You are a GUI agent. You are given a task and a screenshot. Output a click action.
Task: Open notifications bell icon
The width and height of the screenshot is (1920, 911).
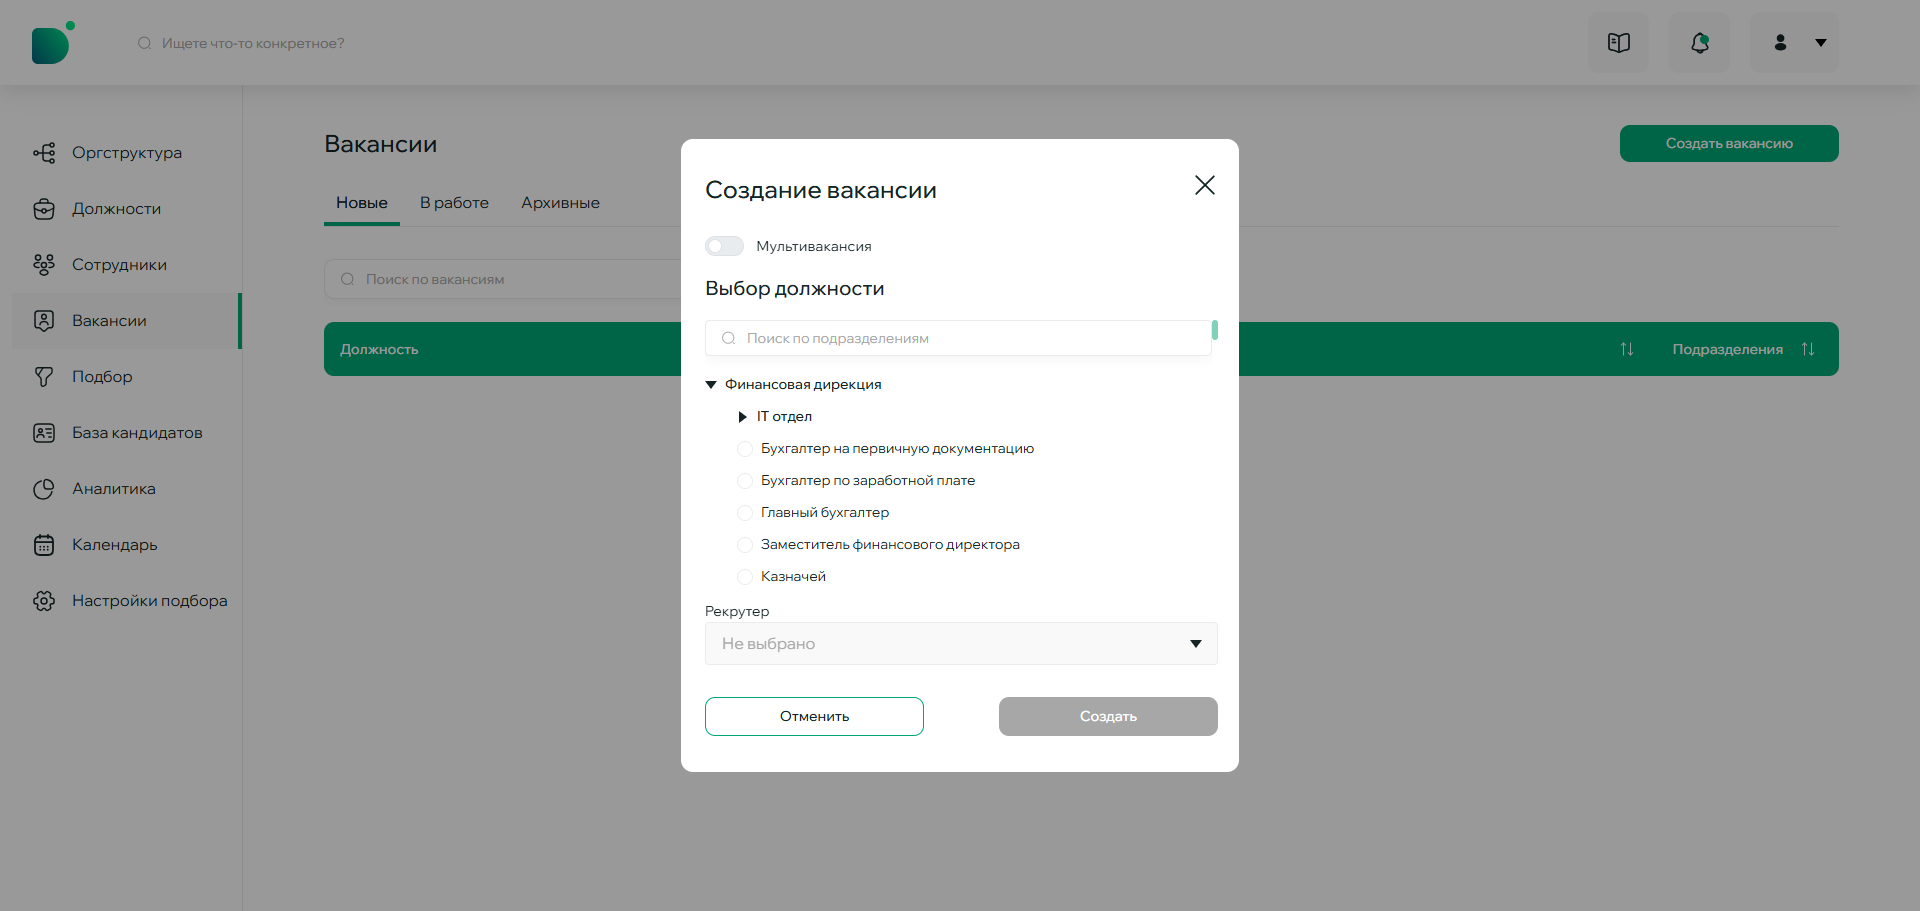(1700, 42)
